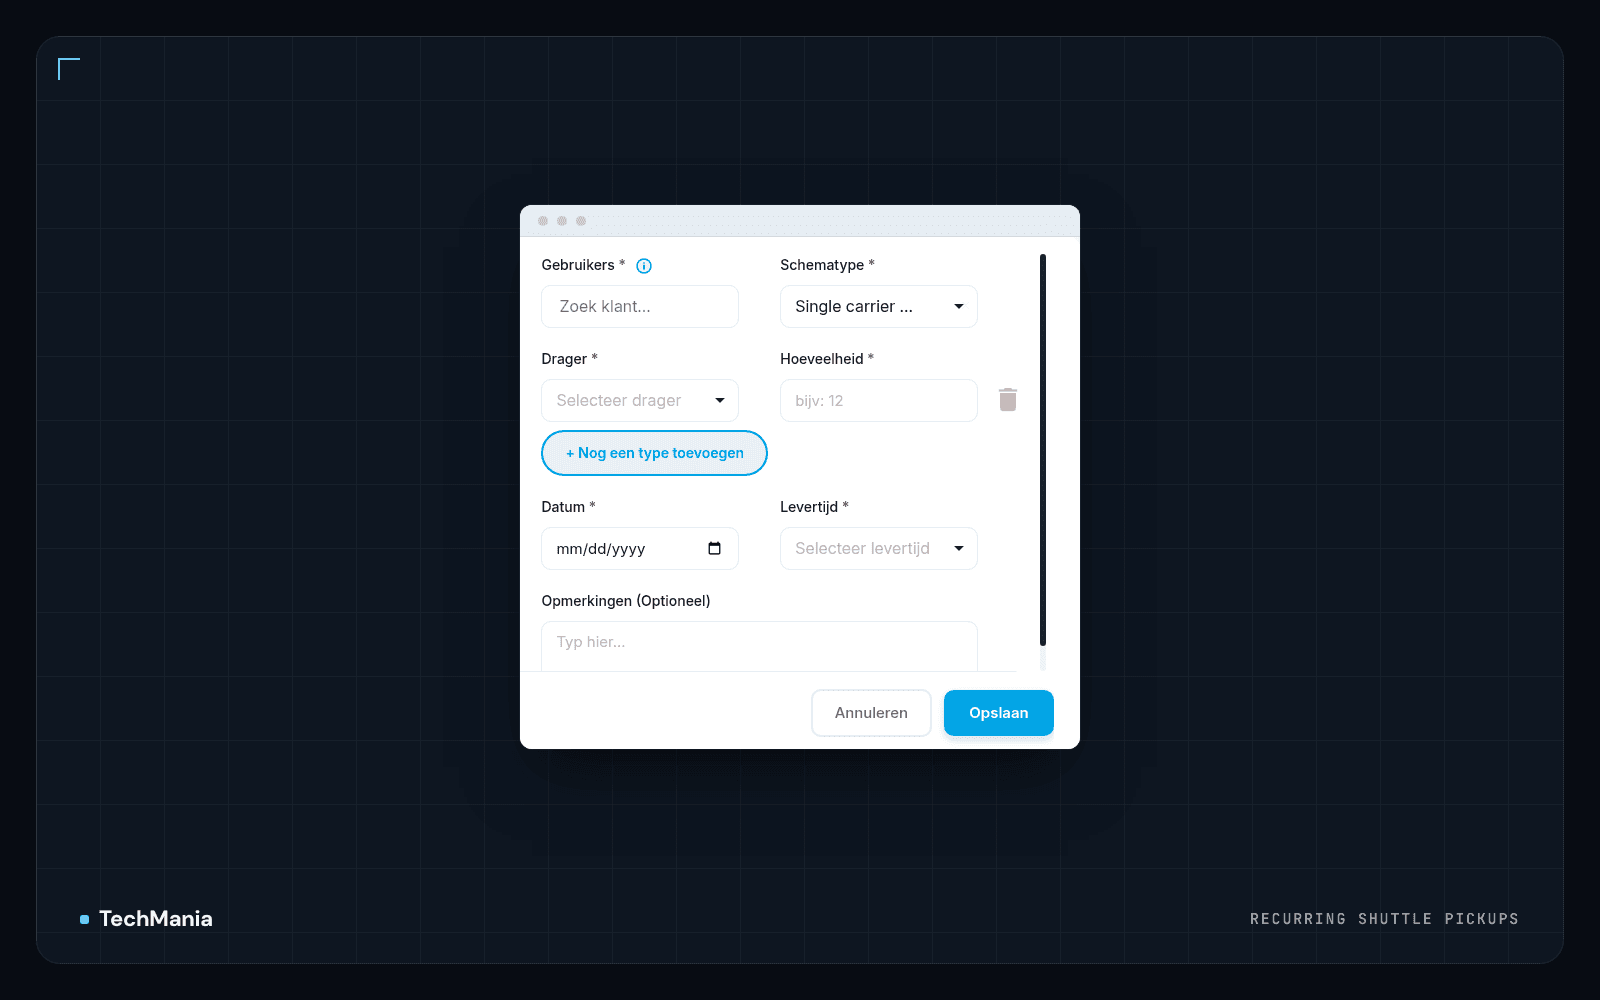This screenshot has width=1600, height=1000.
Task: Click the Datum date input field
Action: [x=640, y=548]
